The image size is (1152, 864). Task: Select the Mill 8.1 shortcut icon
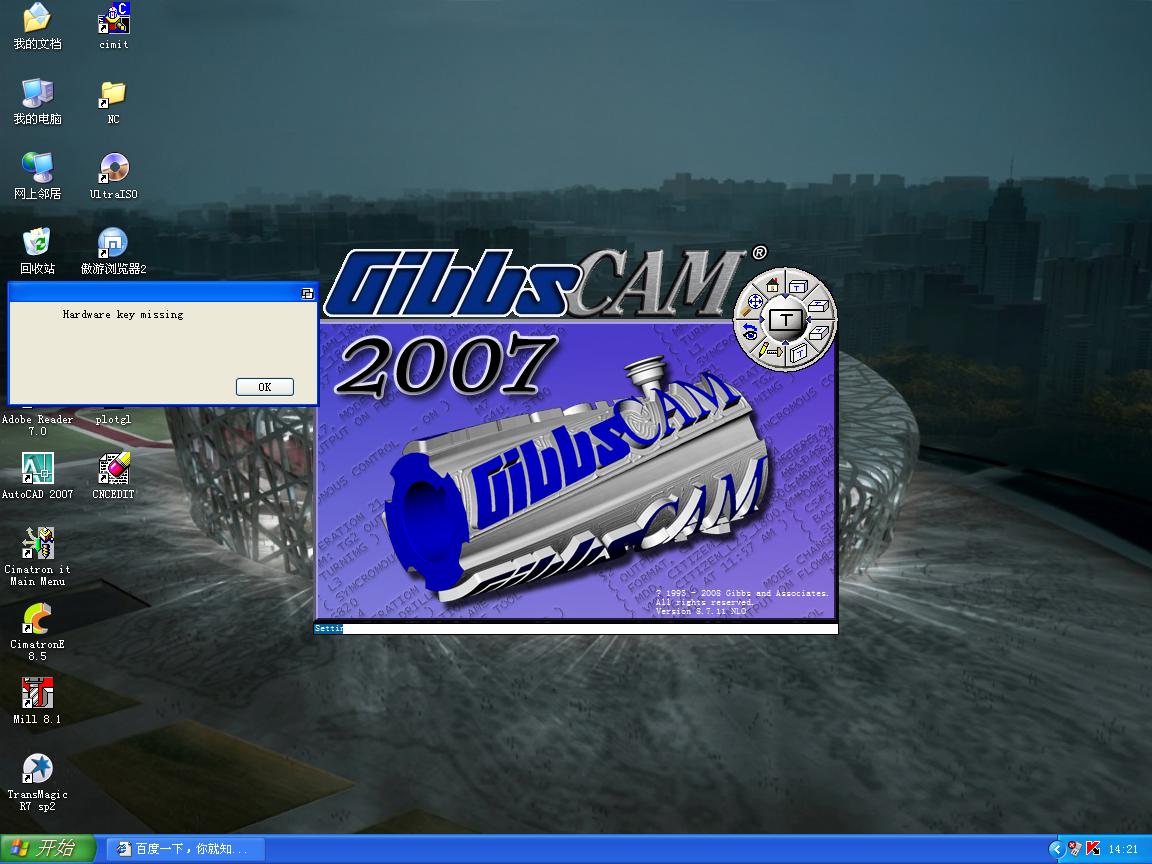(x=37, y=694)
